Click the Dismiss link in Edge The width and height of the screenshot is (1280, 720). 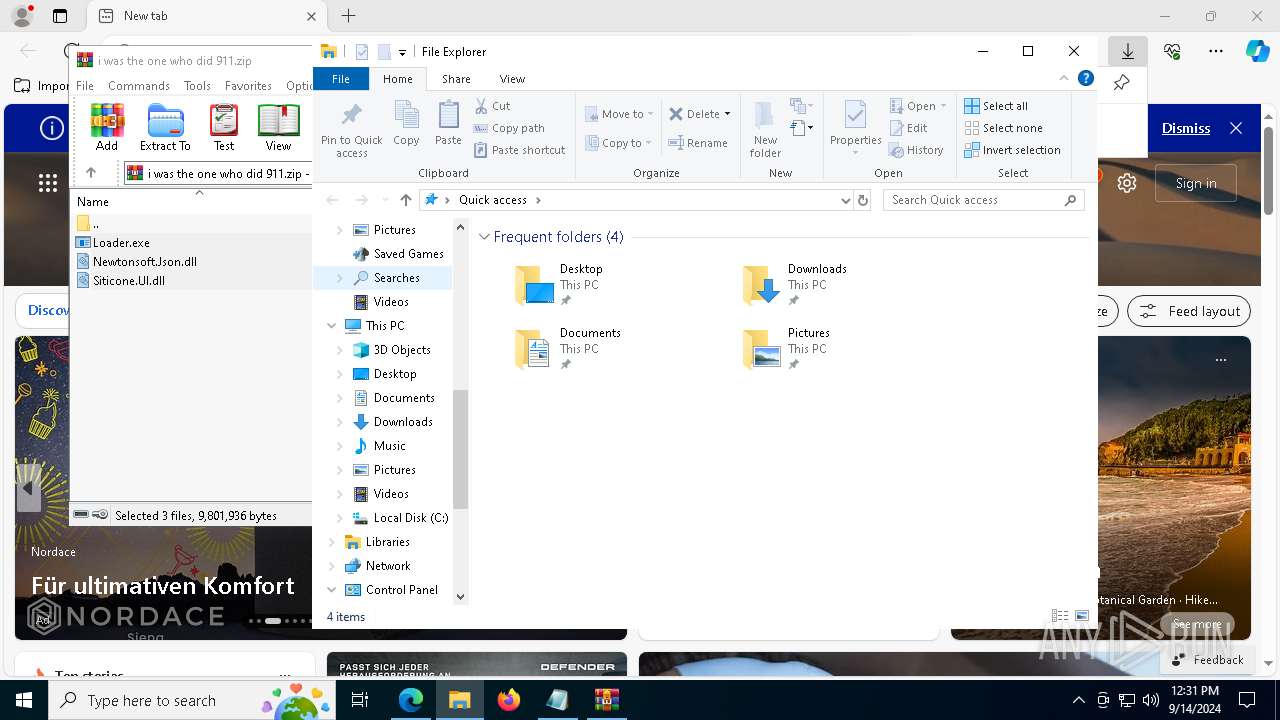point(1186,128)
